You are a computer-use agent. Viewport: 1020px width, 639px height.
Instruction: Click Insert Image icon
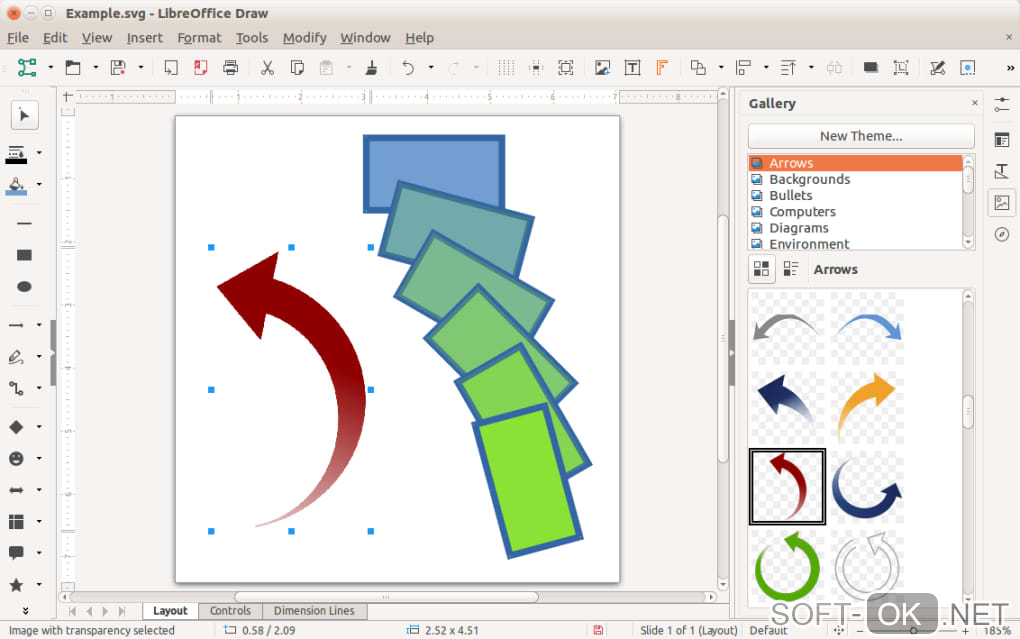tap(602, 67)
